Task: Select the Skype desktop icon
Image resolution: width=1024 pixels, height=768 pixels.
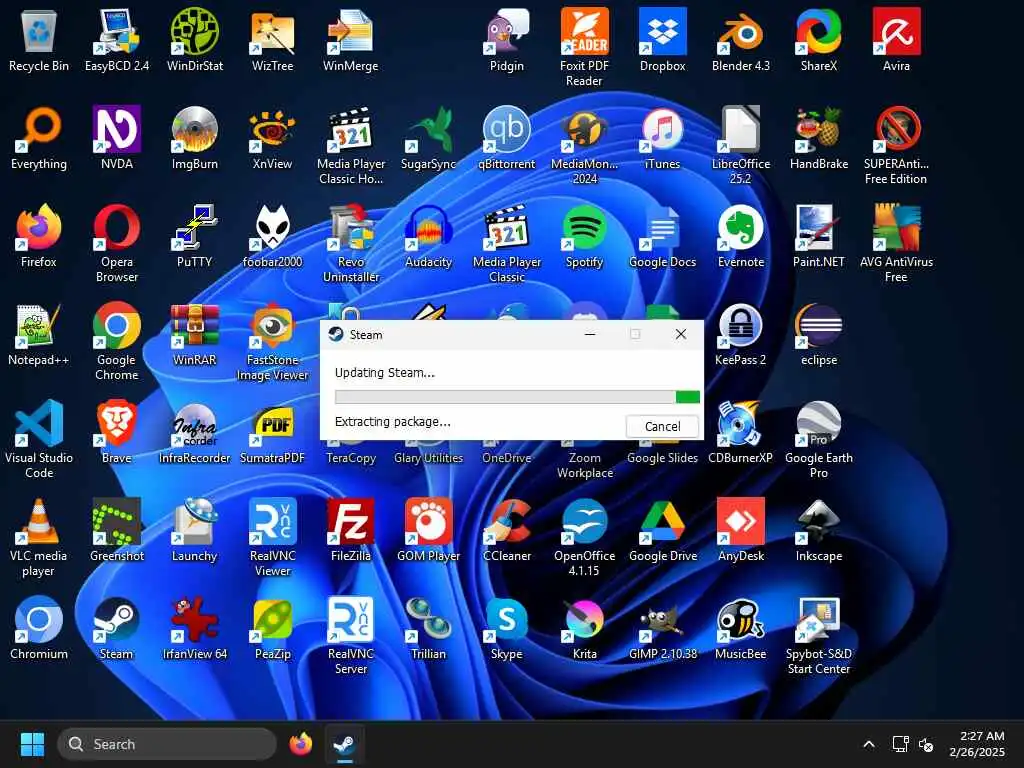Action: (507, 628)
